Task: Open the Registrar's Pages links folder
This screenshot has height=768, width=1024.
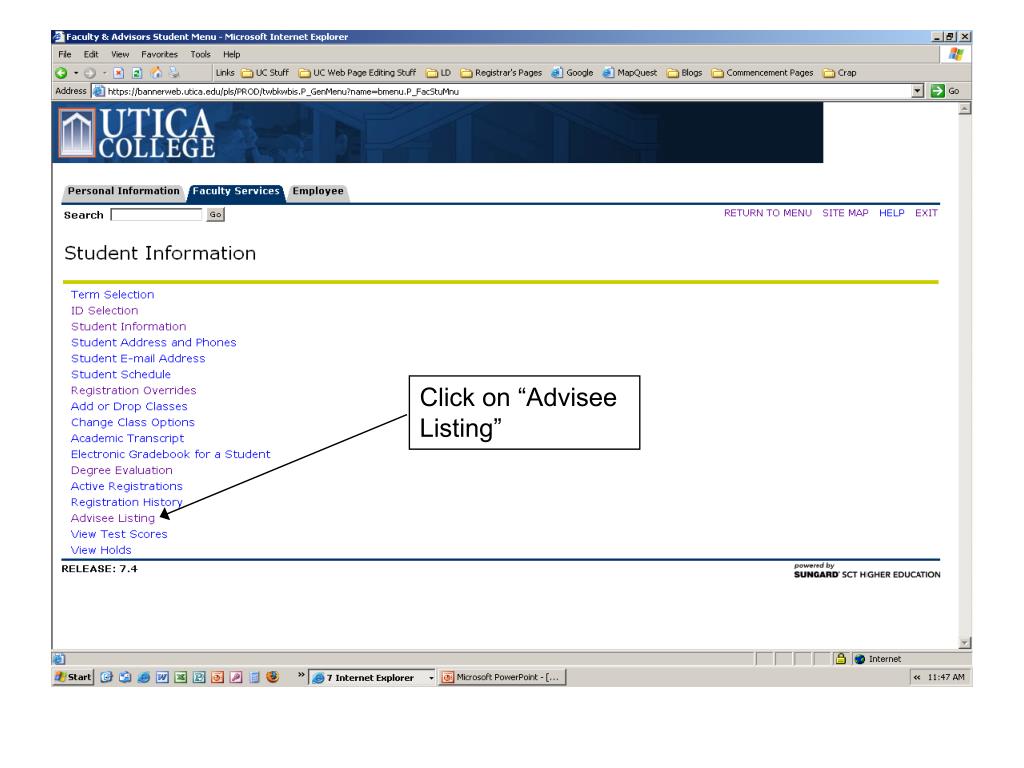Action: (x=501, y=73)
